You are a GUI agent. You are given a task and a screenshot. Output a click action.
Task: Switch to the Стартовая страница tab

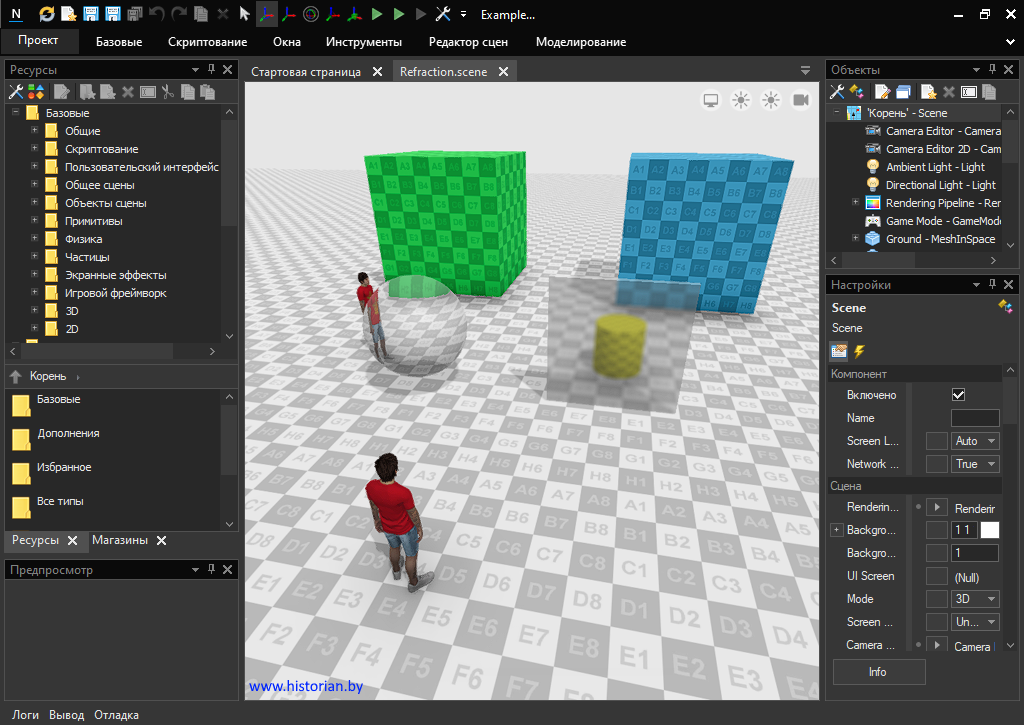(x=306, y=72)
